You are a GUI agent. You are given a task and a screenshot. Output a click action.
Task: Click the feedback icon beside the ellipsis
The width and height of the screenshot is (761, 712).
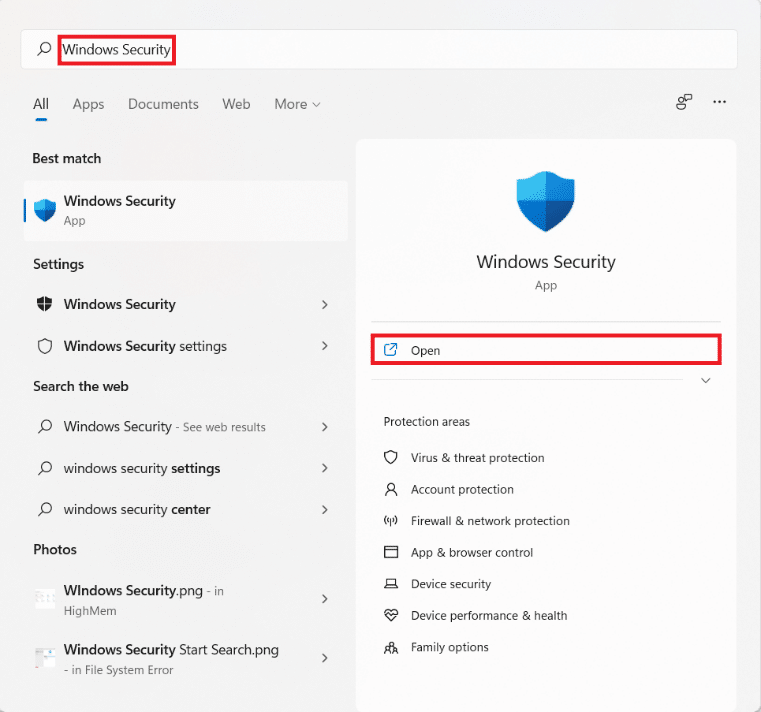click(684, 102)
